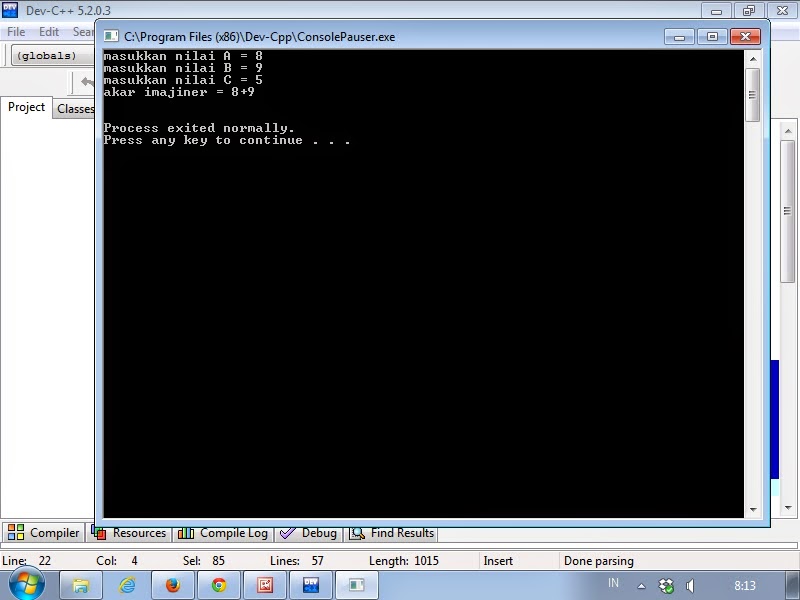The height and width of the screenshot is (600, 800).
Task: Switch to Dev-C++ taskbar button
Action: (x=311, y=585)
